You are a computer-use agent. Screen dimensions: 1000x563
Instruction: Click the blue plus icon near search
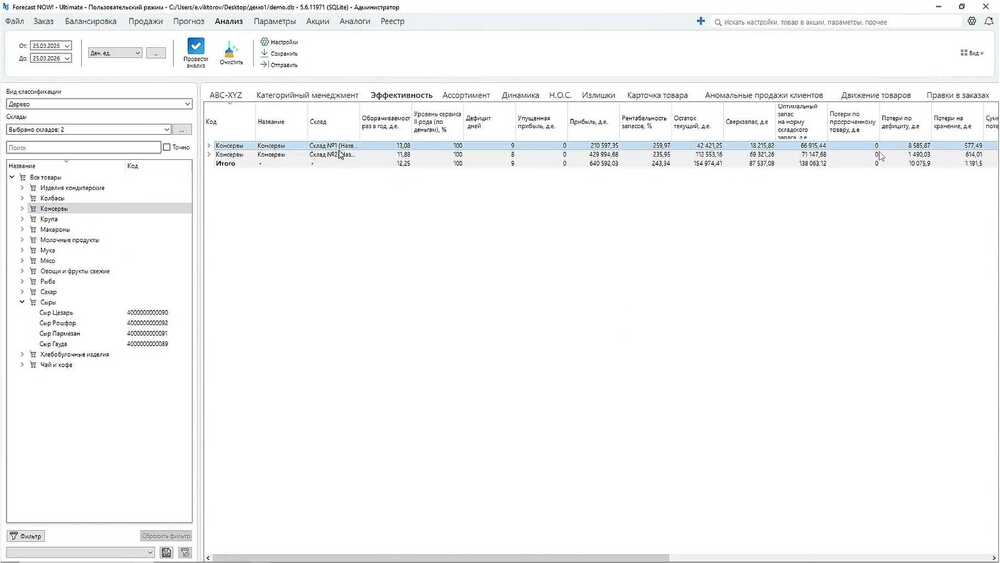[700, 21]
